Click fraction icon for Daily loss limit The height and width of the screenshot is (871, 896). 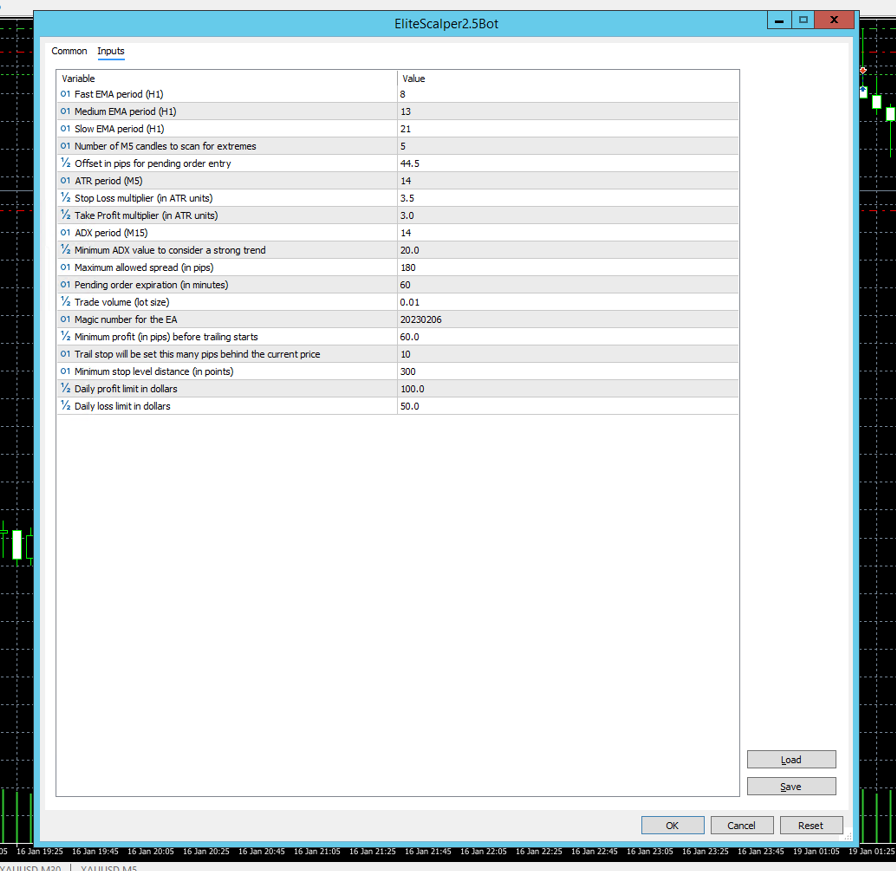coord(65,406)
